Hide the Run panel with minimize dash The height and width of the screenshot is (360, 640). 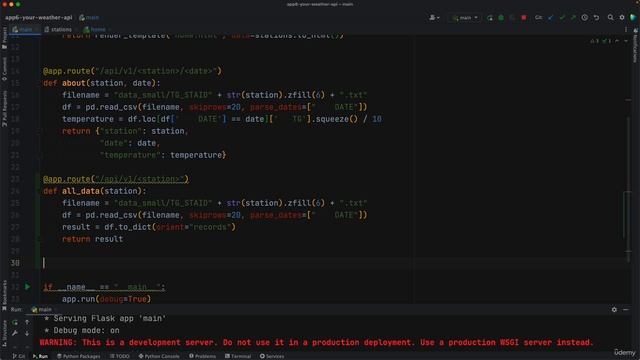coord(626,310)
